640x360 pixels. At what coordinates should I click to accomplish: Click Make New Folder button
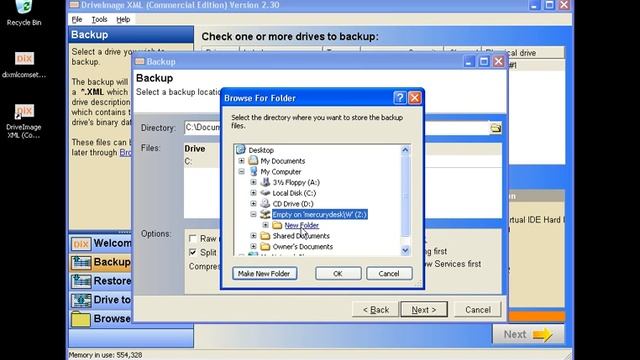[264, 273]
